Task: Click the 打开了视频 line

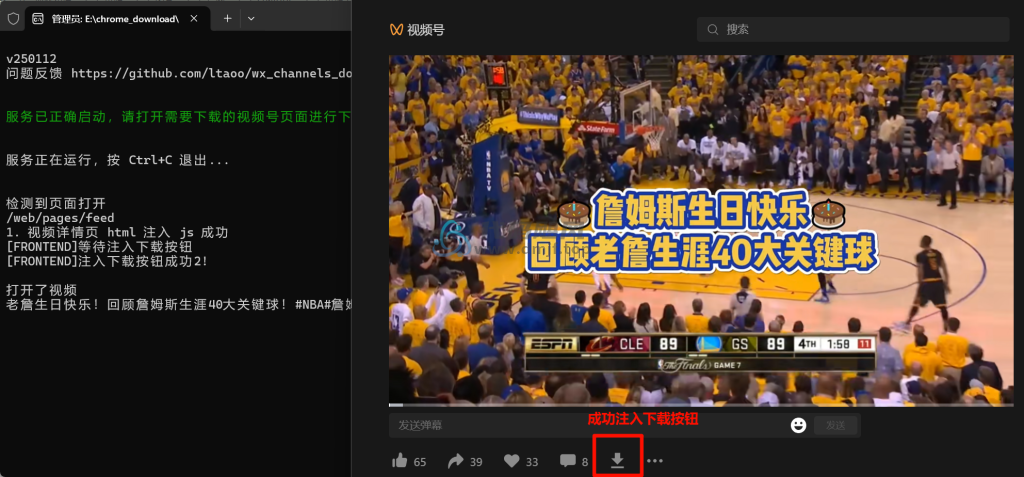Action: click(41, 290)
